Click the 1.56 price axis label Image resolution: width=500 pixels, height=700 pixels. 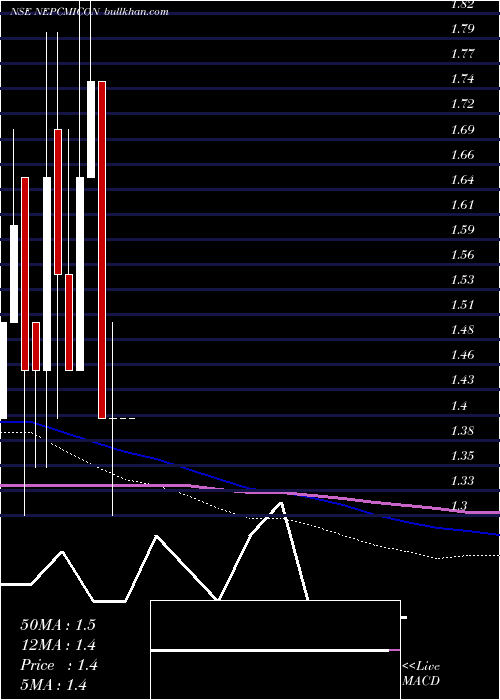pos(462,255)
